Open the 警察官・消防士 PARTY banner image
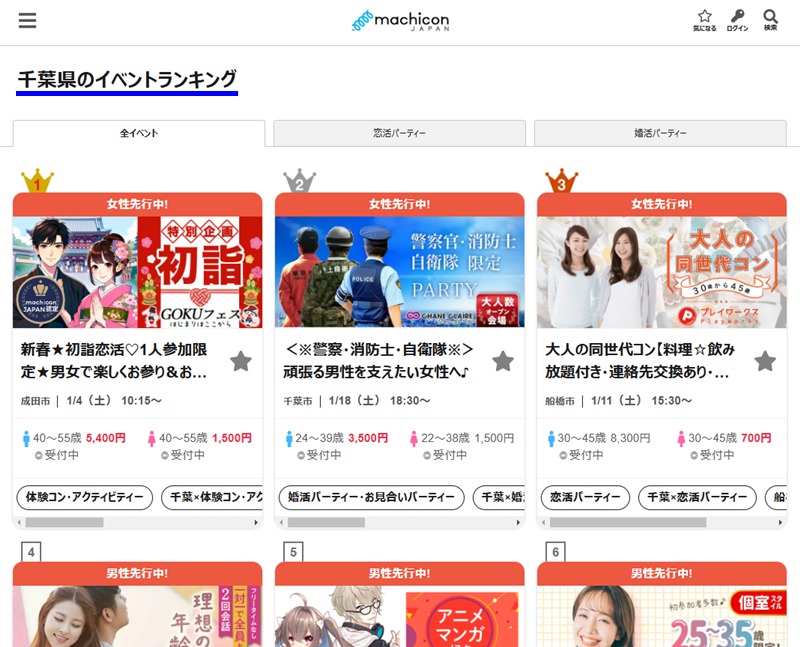The width and height of the screenshot is (800, 647). [399, 272]
